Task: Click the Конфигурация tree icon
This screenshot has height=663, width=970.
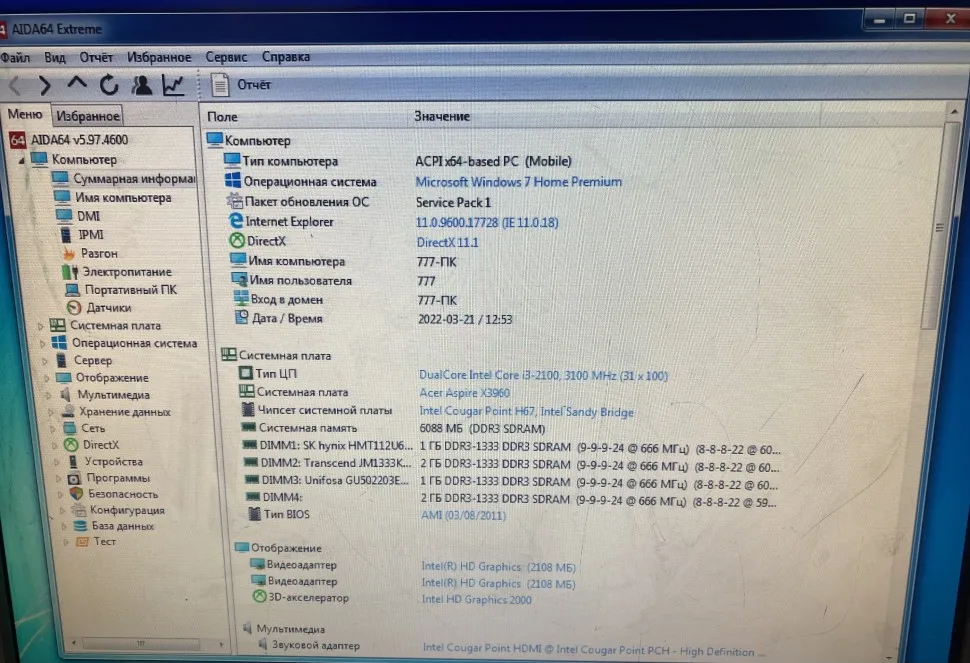Action: click(79, 510)
